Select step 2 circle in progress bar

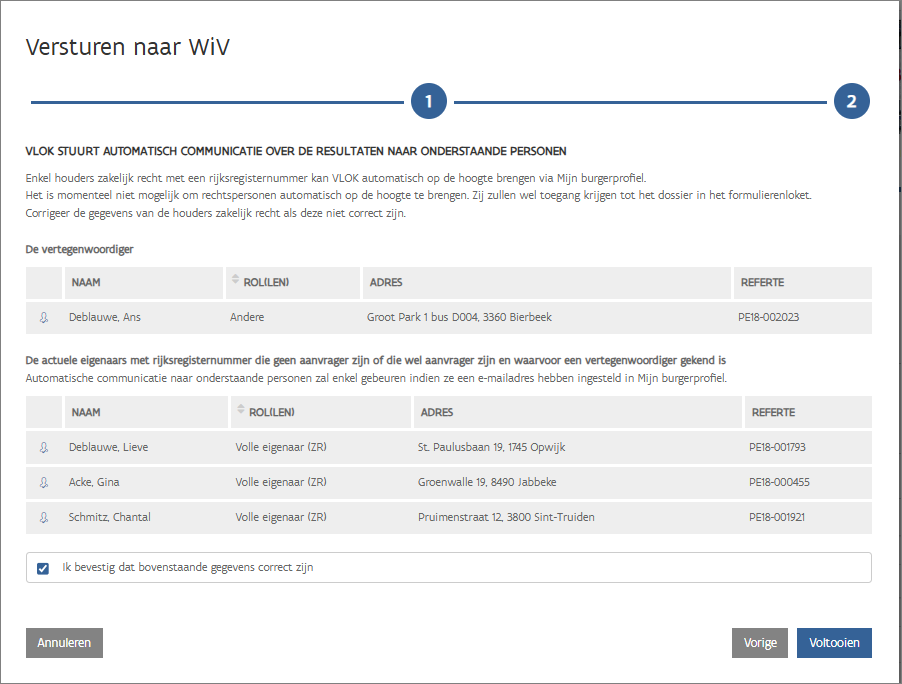pyautogui.click(x=851, y=101)
